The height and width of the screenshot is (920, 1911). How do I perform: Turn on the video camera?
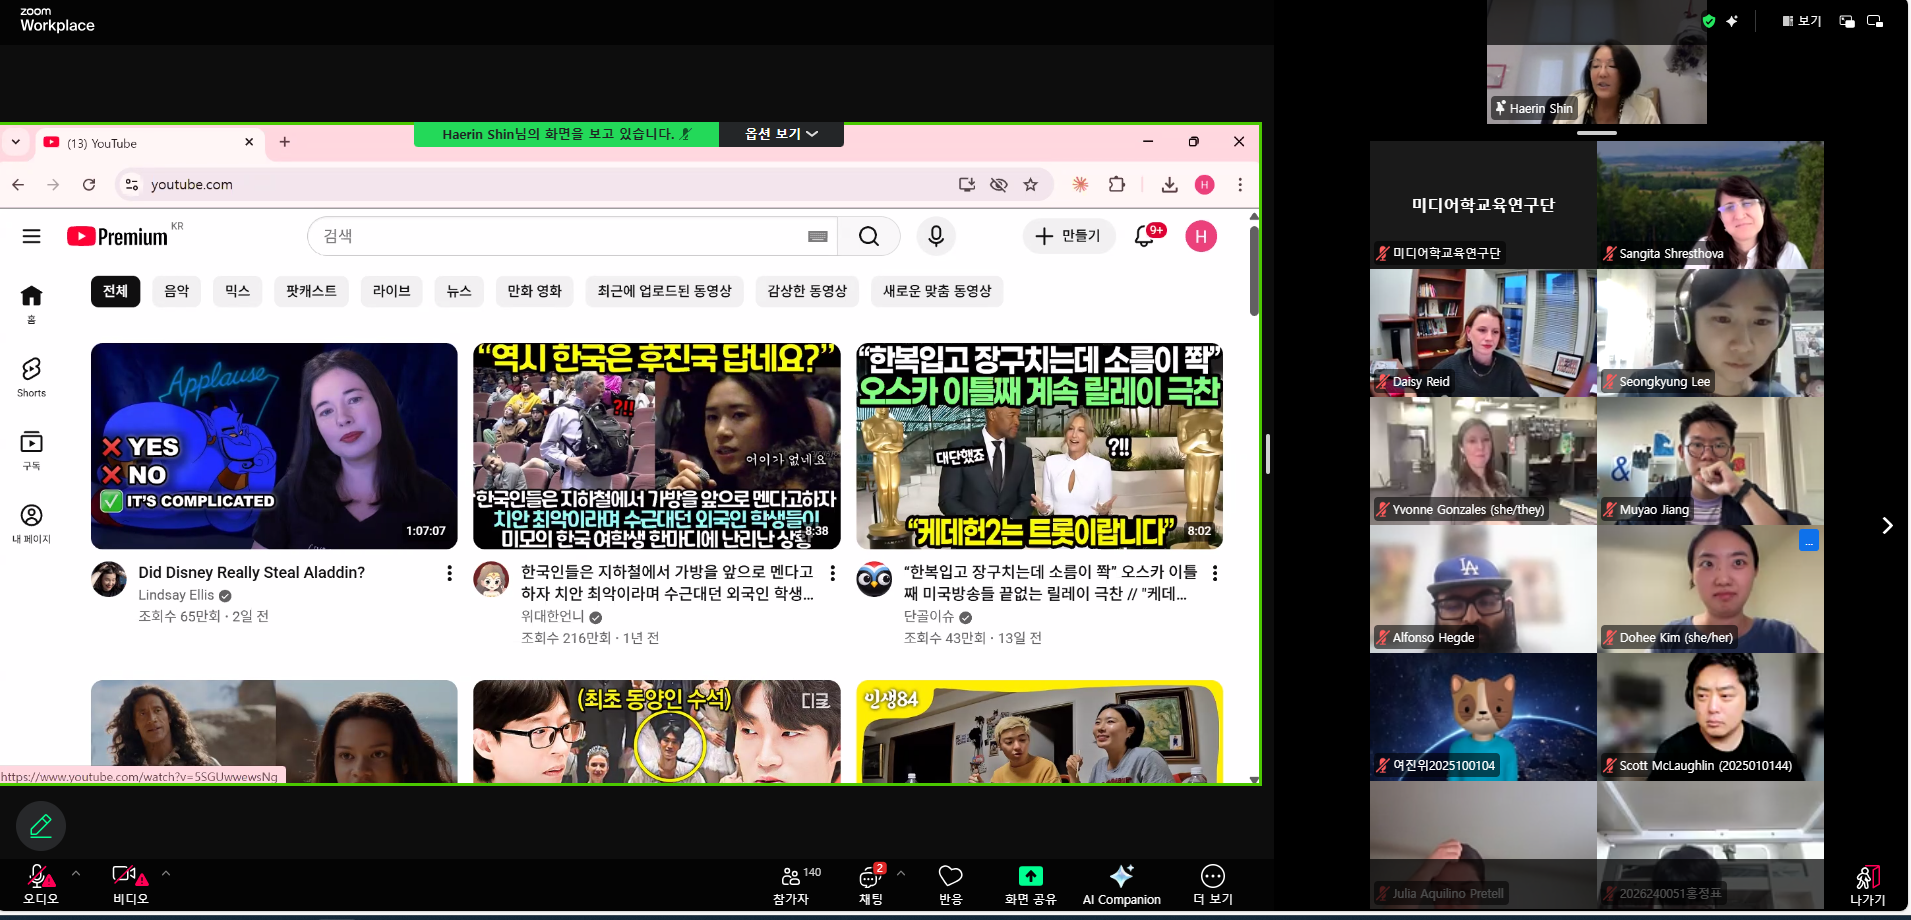pyautogui.click(x=128, y=883)
